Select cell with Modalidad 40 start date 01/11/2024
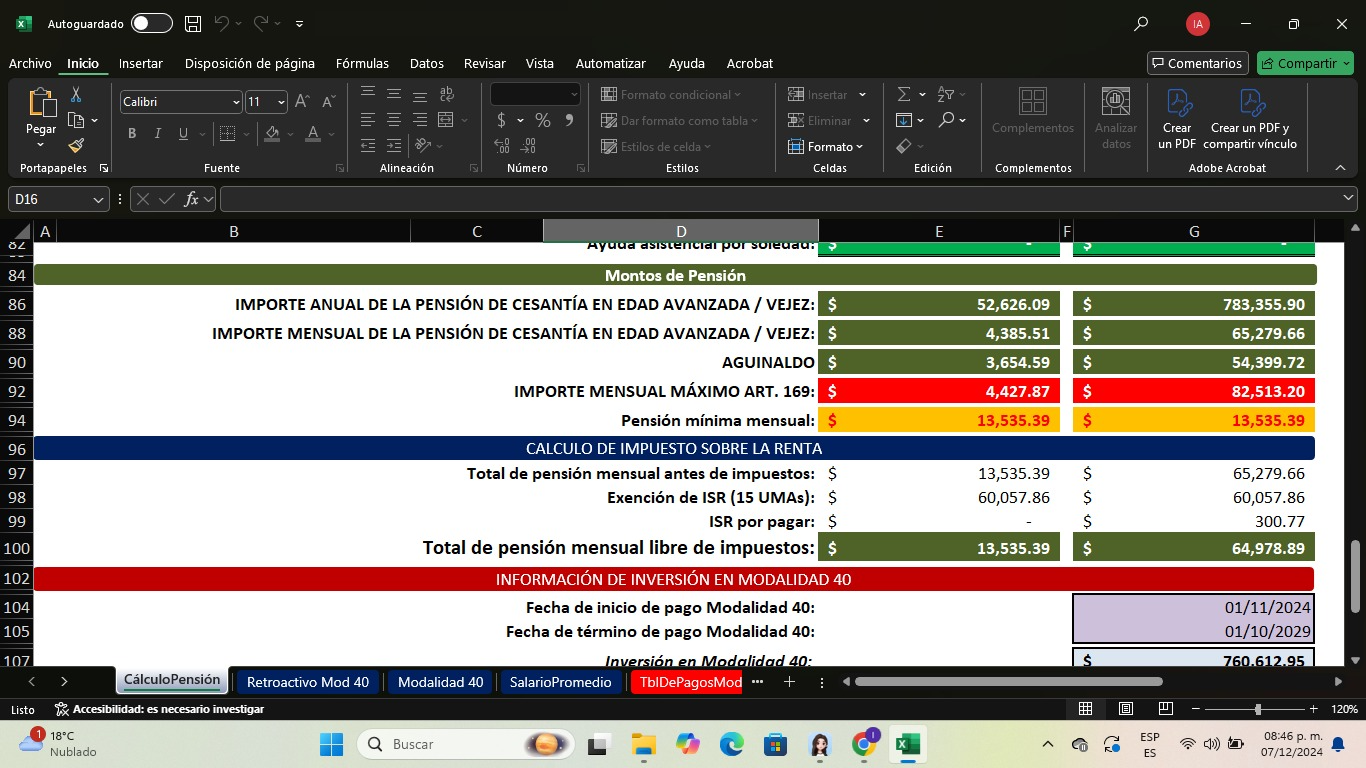 click(x=1193, y=607)
